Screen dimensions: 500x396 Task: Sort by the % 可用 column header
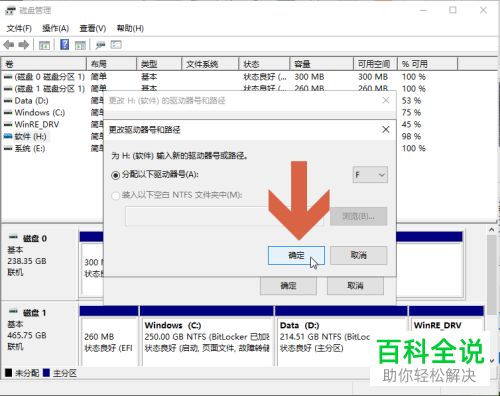[428, 64]
